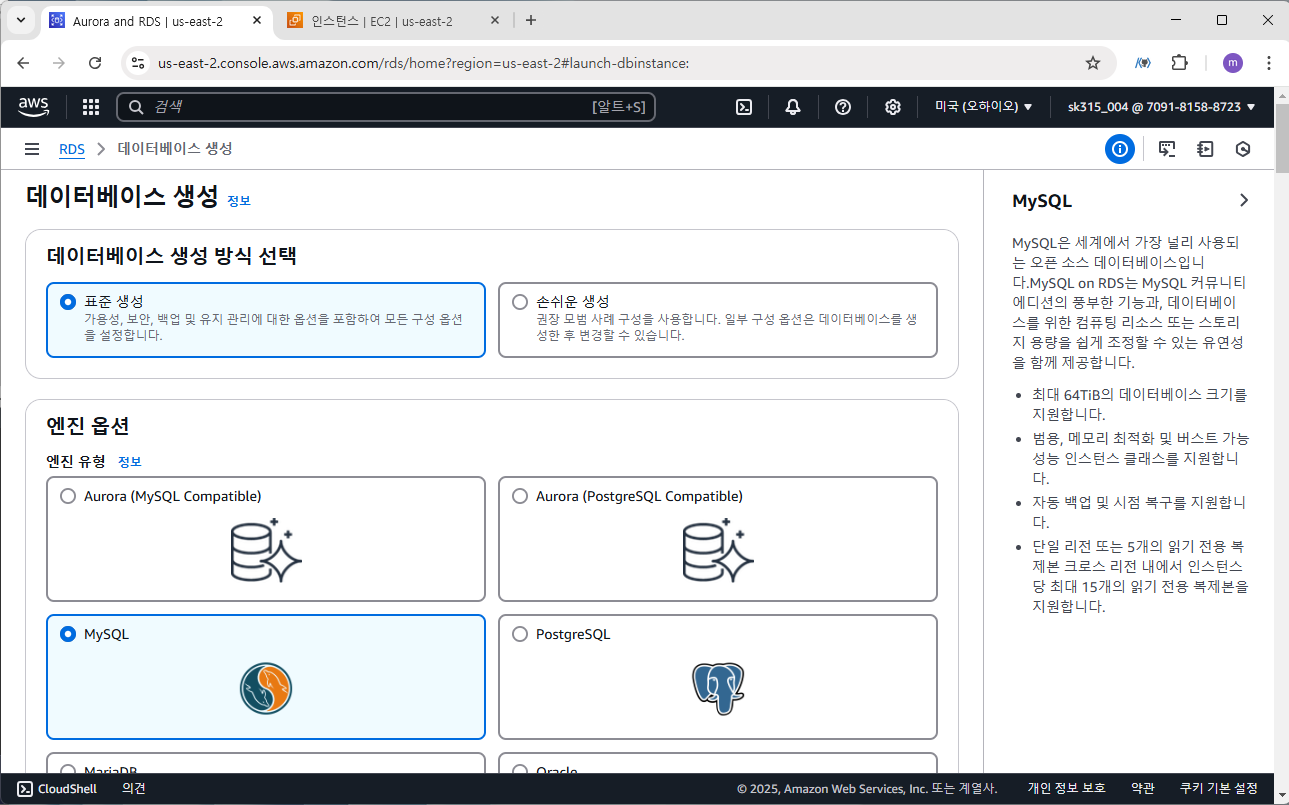Open 약관 footer link
This screenshot has width=1289, height=805.
click(x=1143, y=789)
